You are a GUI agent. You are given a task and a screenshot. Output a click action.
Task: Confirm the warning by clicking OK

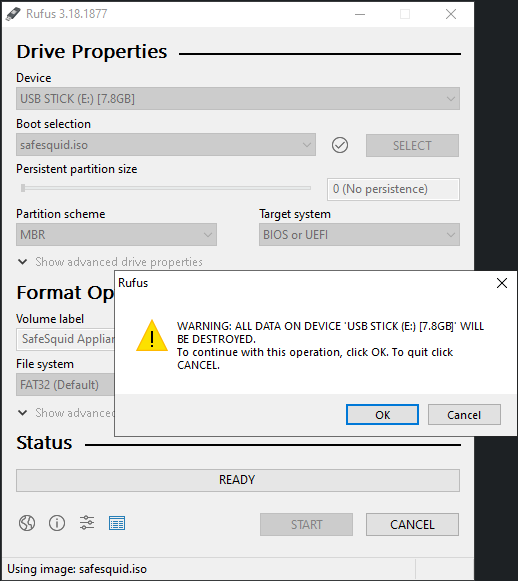click(x=382, y=415)
